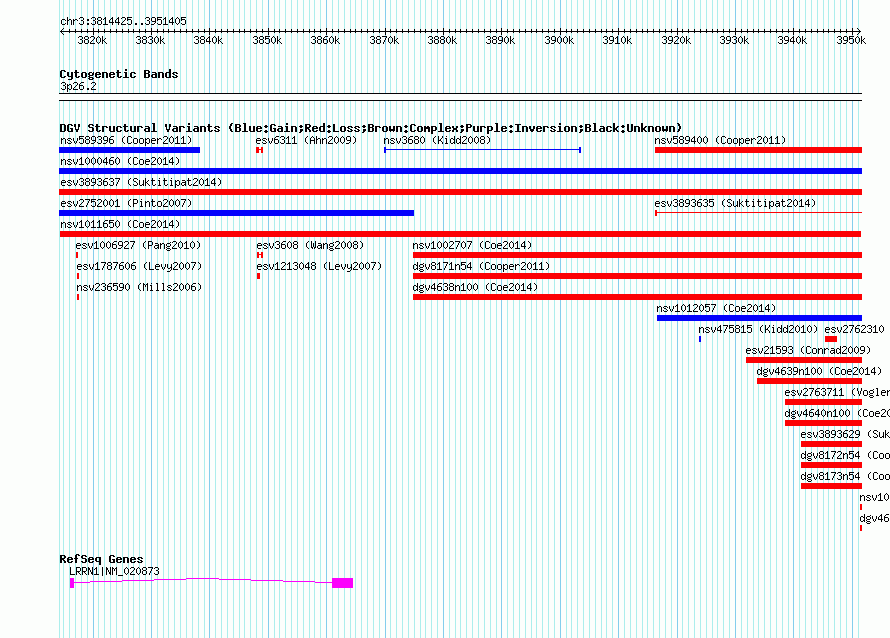890x638 pixels.
Task: Click the esv3893635 (Suktitipat2014) label
Action: click(x=735, y=203)
